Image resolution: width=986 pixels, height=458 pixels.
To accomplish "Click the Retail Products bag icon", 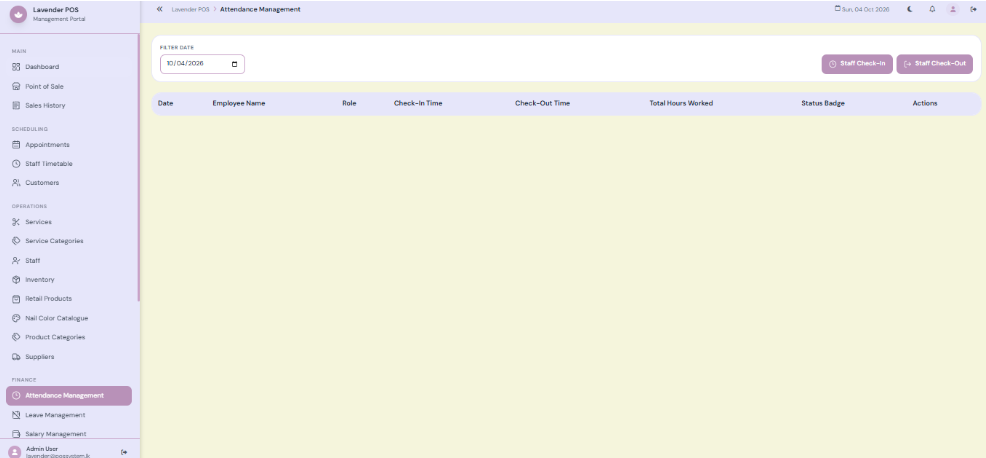I will [x=16, y=299].
